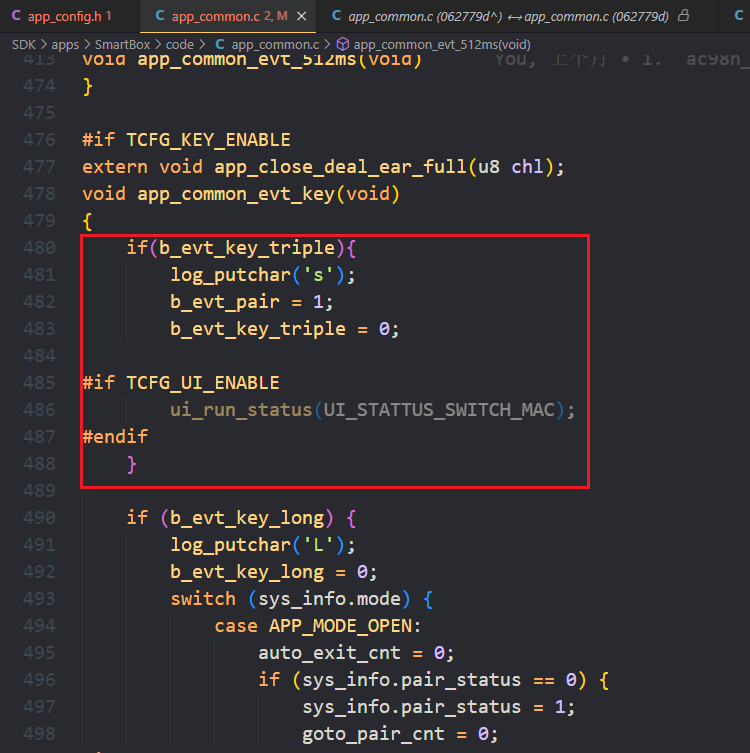Click the app_common_evt_key function name

click(x=236, y=194)
